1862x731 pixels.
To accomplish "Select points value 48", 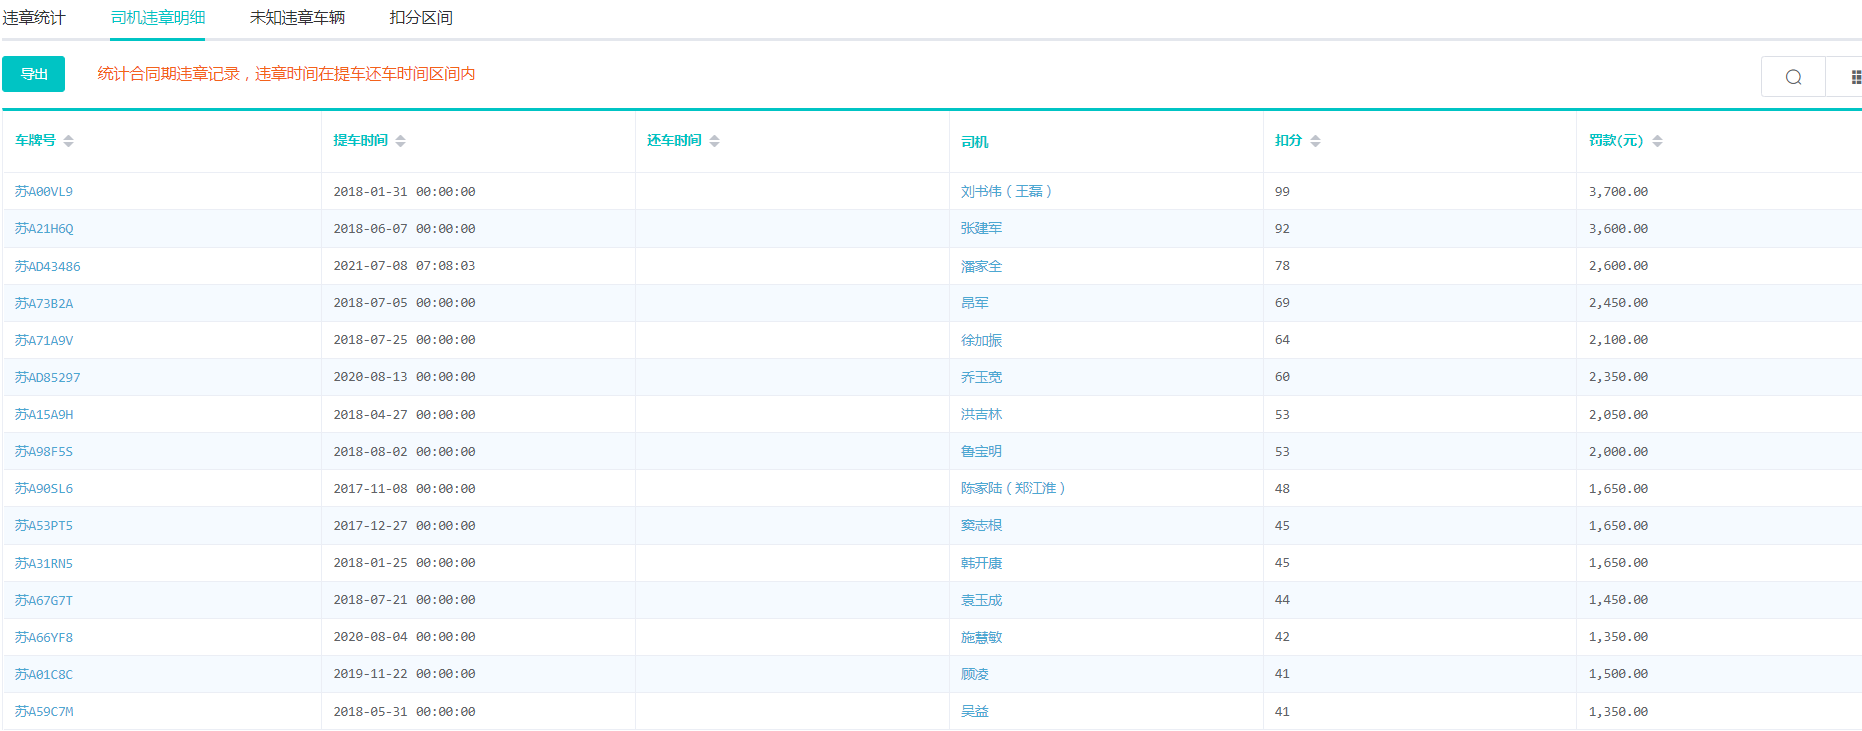I will (x=1282, y=488).
